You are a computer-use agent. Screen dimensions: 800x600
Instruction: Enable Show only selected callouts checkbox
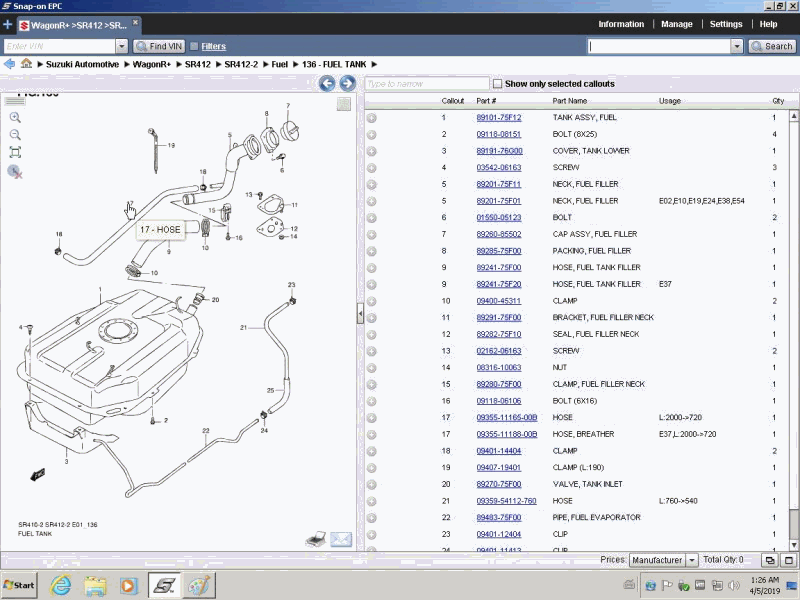click(x=497, y=84)
